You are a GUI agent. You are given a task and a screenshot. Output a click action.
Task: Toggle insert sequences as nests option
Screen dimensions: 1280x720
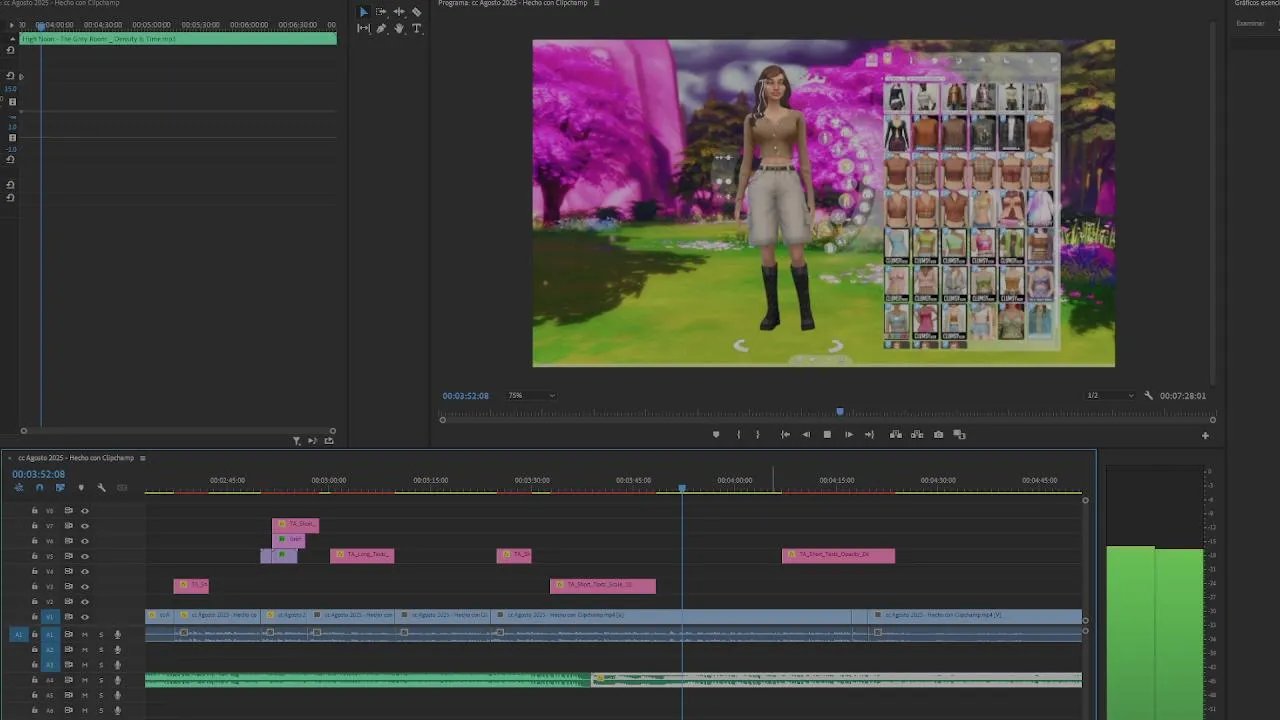(x=18, y=488)
